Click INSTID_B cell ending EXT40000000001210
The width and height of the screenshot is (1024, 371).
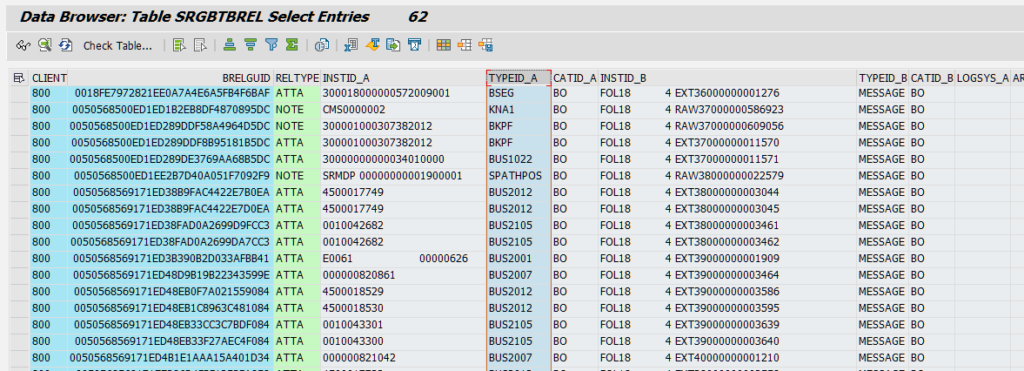(x=727, y=358)
